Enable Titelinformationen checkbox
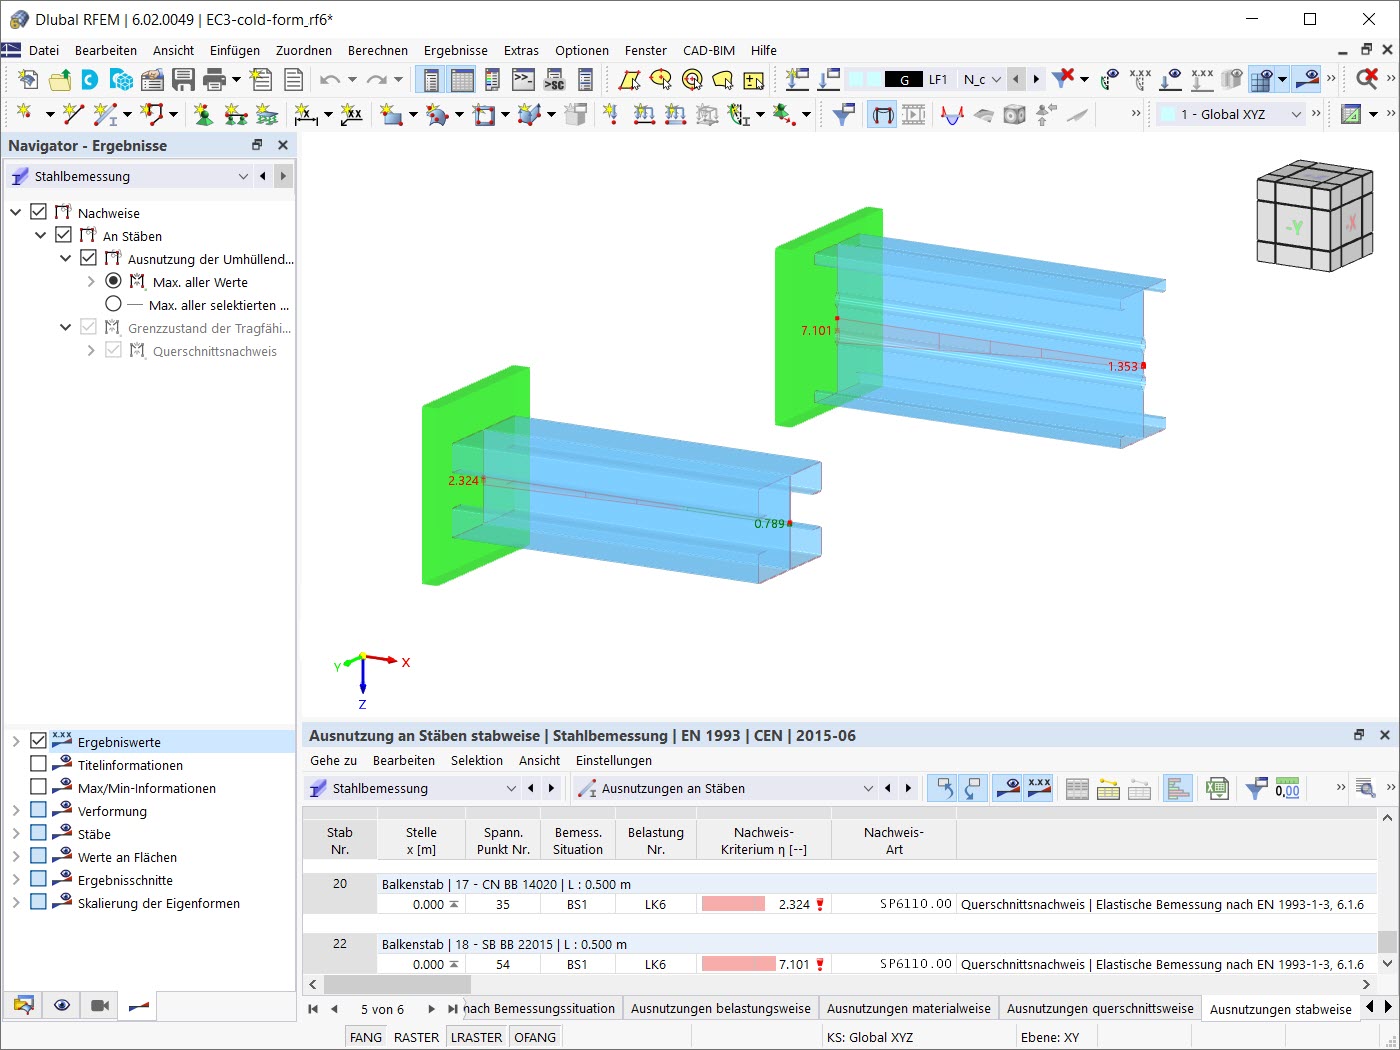The height and width of the screenshot is (1050, 1400). (x=39, y=764)
